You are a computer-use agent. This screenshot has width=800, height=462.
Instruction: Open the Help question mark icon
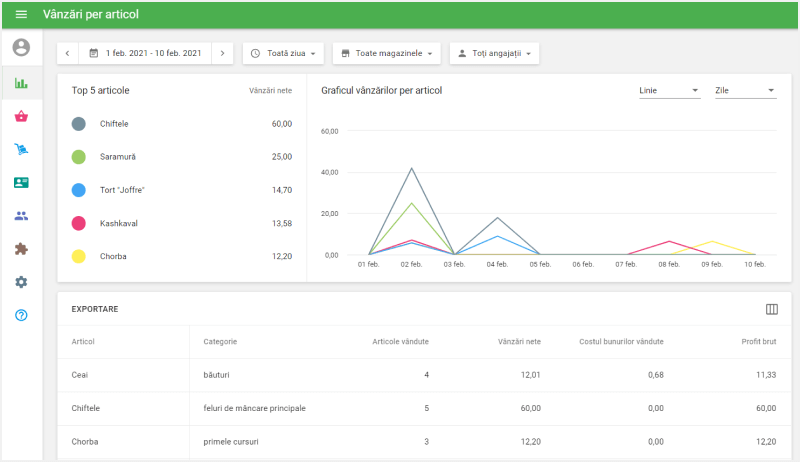click(21, 315)
